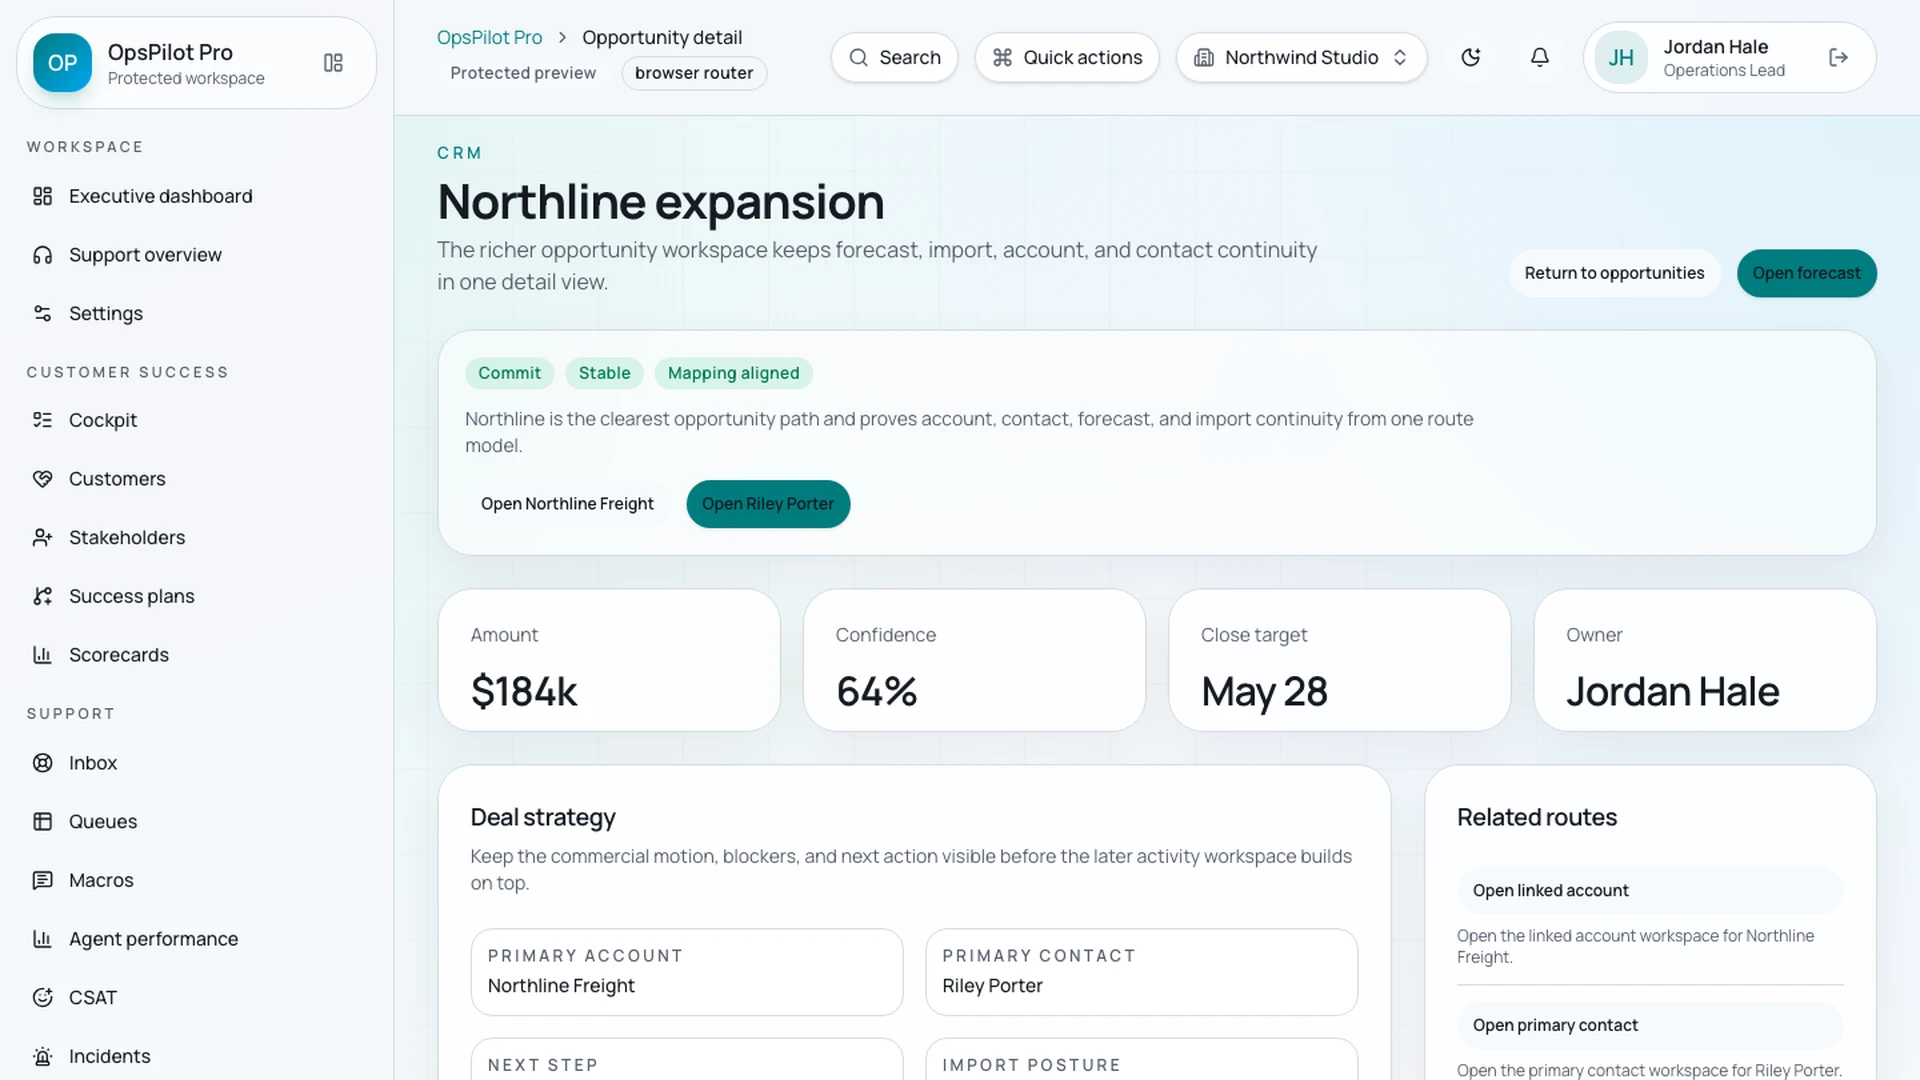This screenshot has width=1920, height=1080.
Task: Click the Deal strategy heading
Action: (x=543, y=818)
